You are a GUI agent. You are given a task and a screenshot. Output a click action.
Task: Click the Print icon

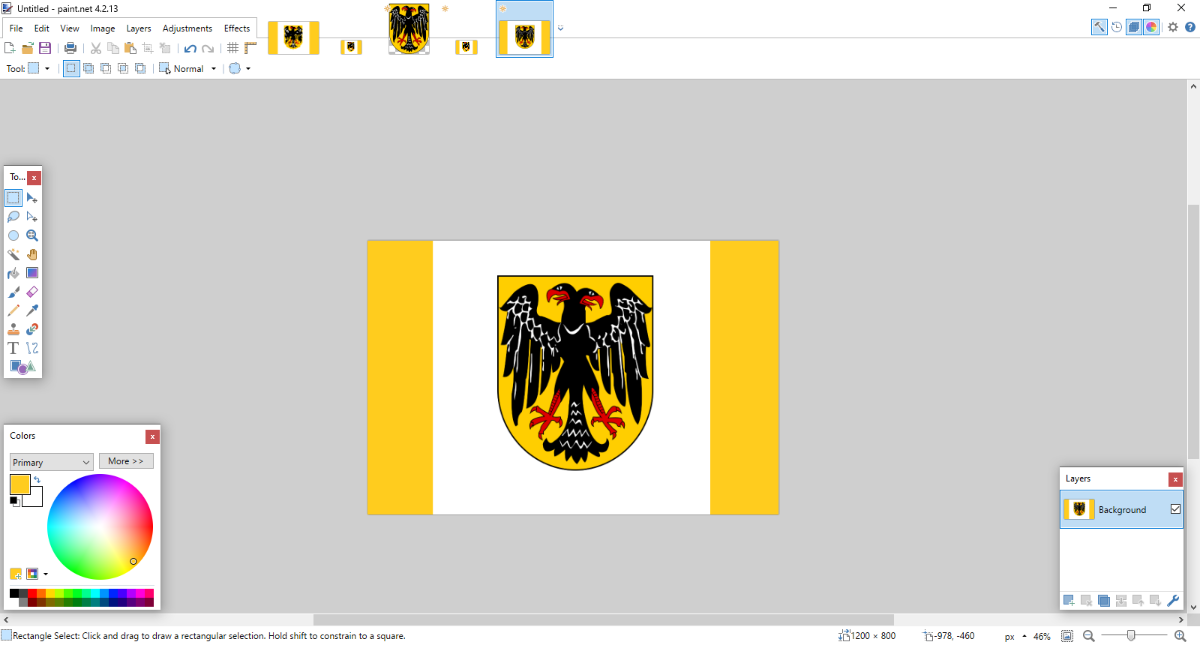pos(70,48)
